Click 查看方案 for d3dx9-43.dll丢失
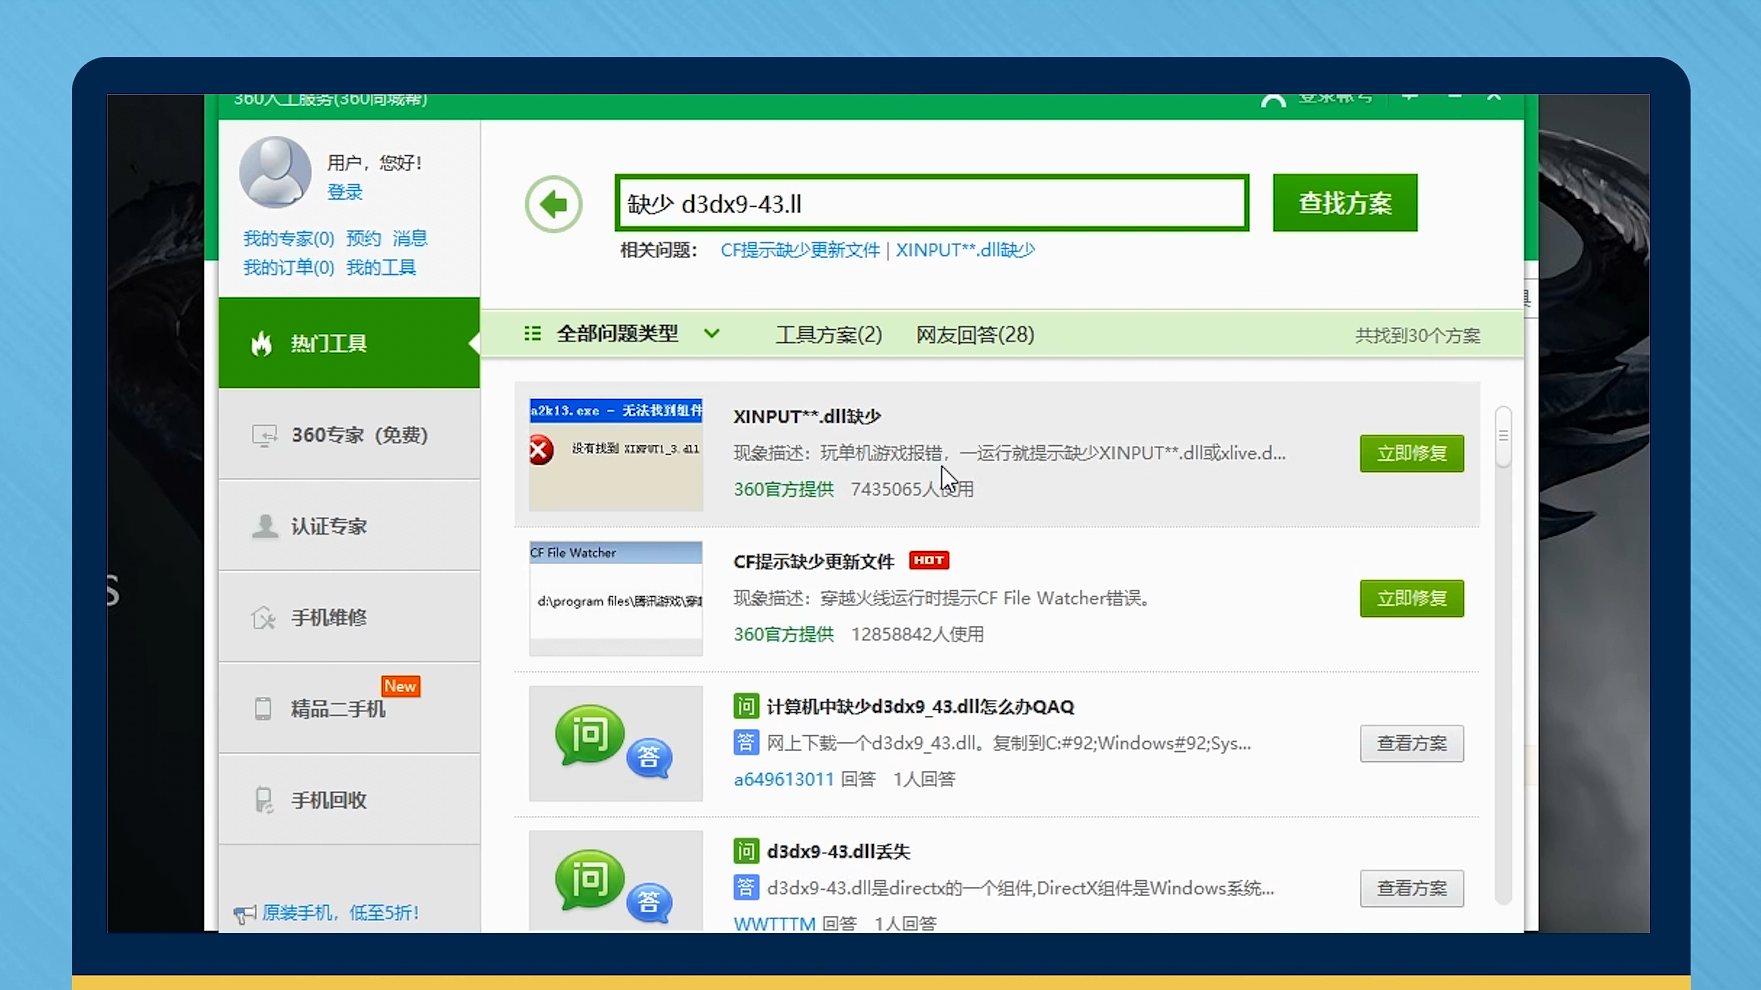Image resolution: width=1761 pixels, height=990 pixels. point(1411,888)
